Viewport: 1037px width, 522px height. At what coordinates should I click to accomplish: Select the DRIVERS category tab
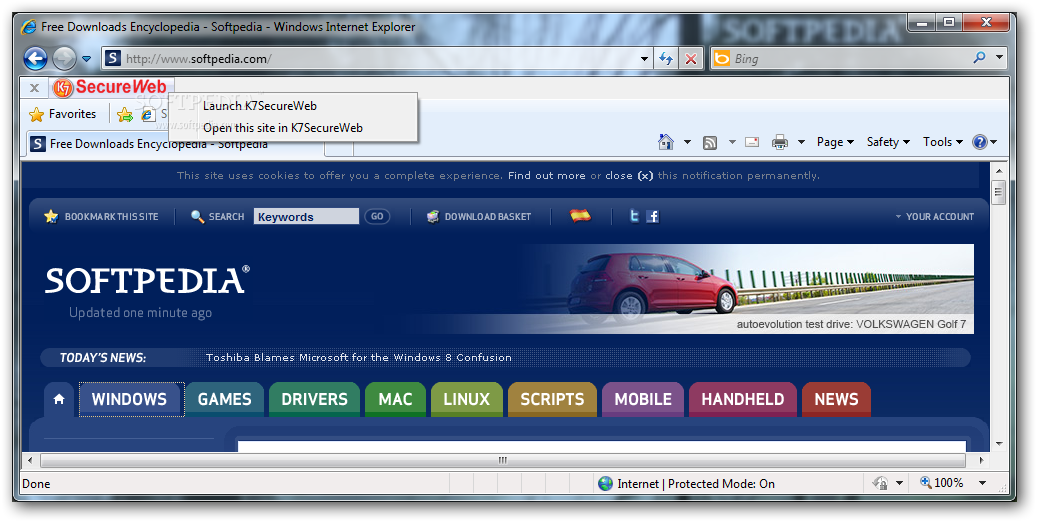point(314,399)
